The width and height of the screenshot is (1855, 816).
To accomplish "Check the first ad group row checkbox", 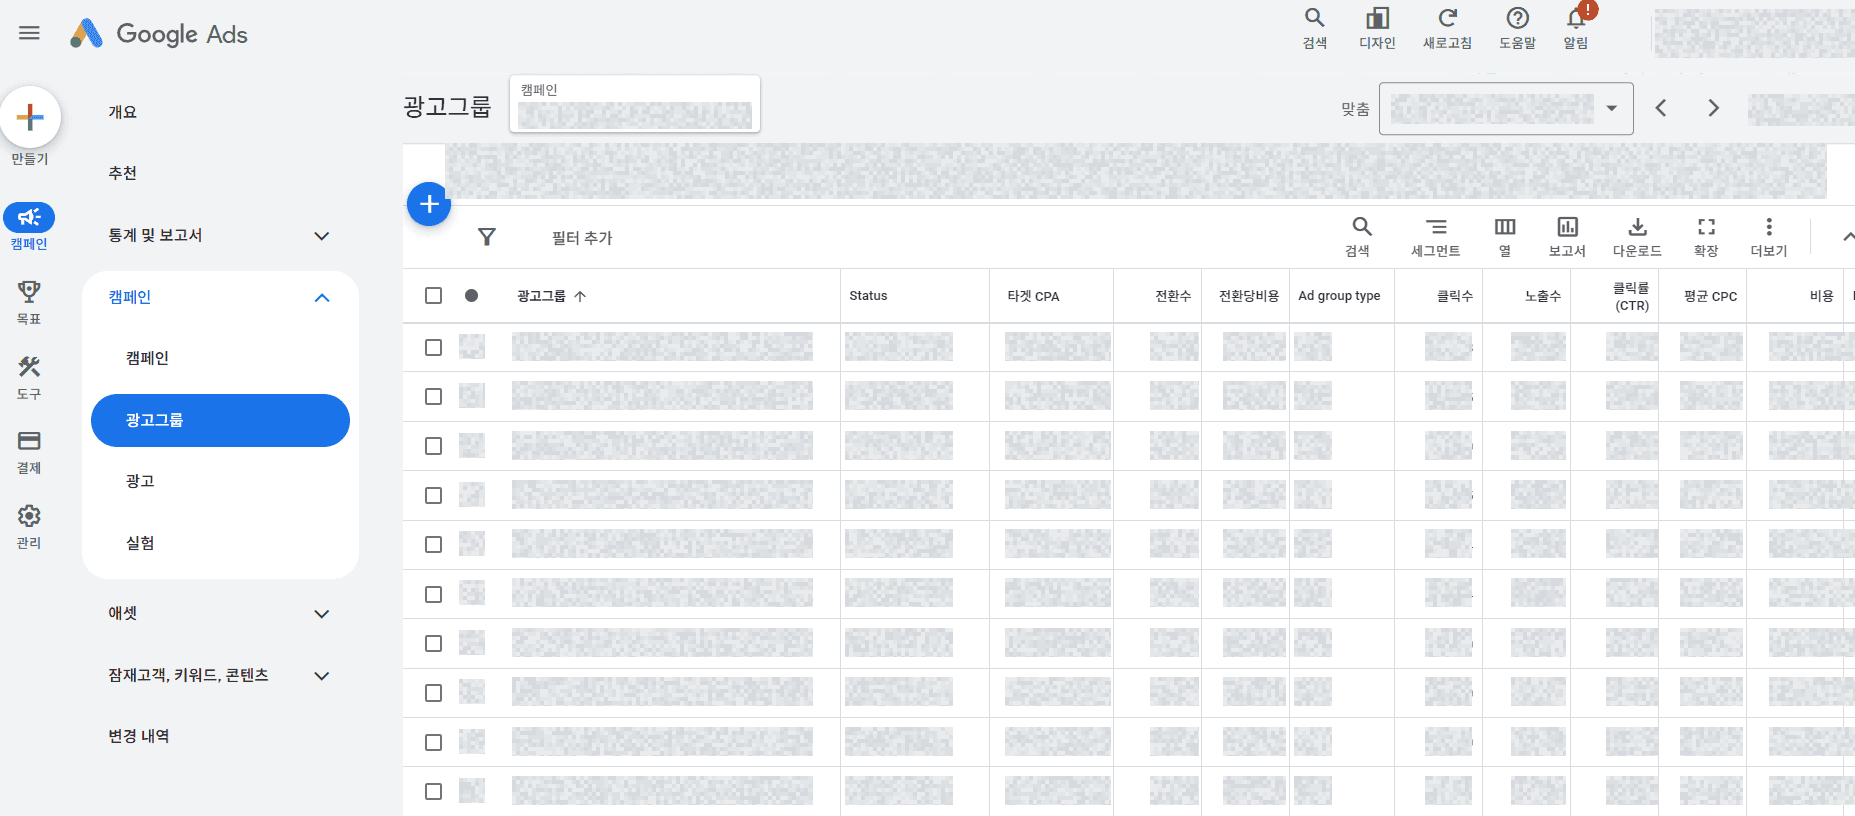I will click(x=433, y=347).
